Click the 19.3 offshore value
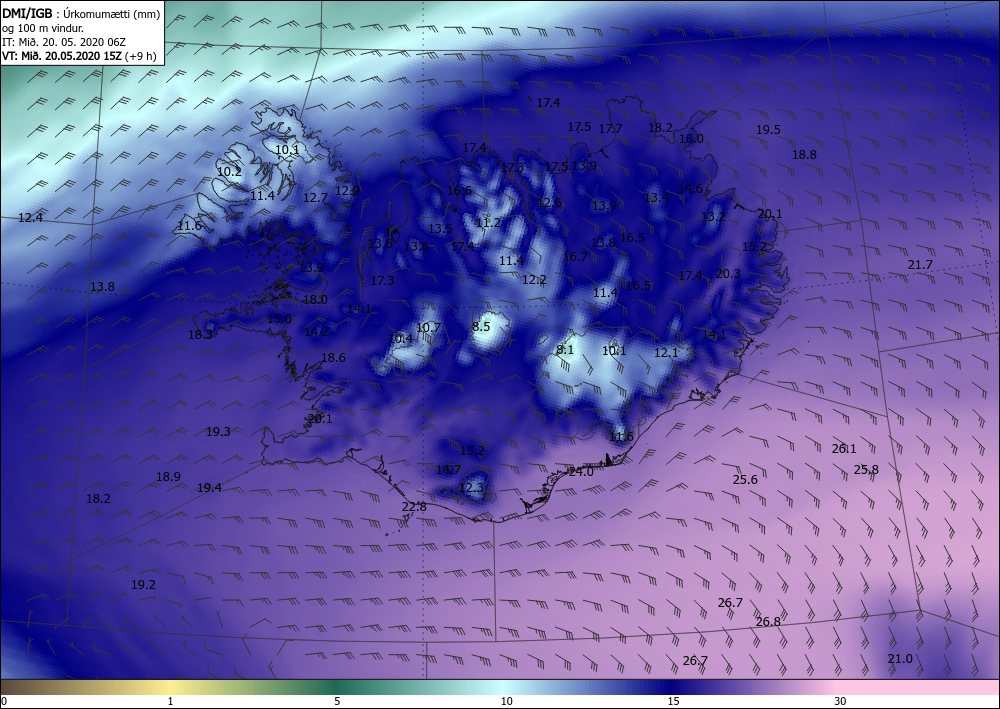The image size is (1000, 709). [x=218, y=432]
